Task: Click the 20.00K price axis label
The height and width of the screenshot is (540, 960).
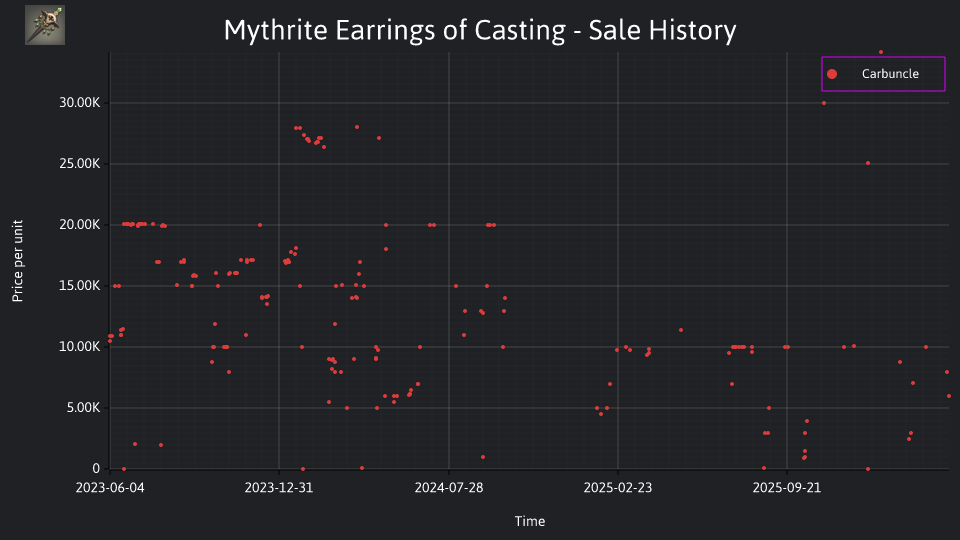Action: (x=80, y=225)
